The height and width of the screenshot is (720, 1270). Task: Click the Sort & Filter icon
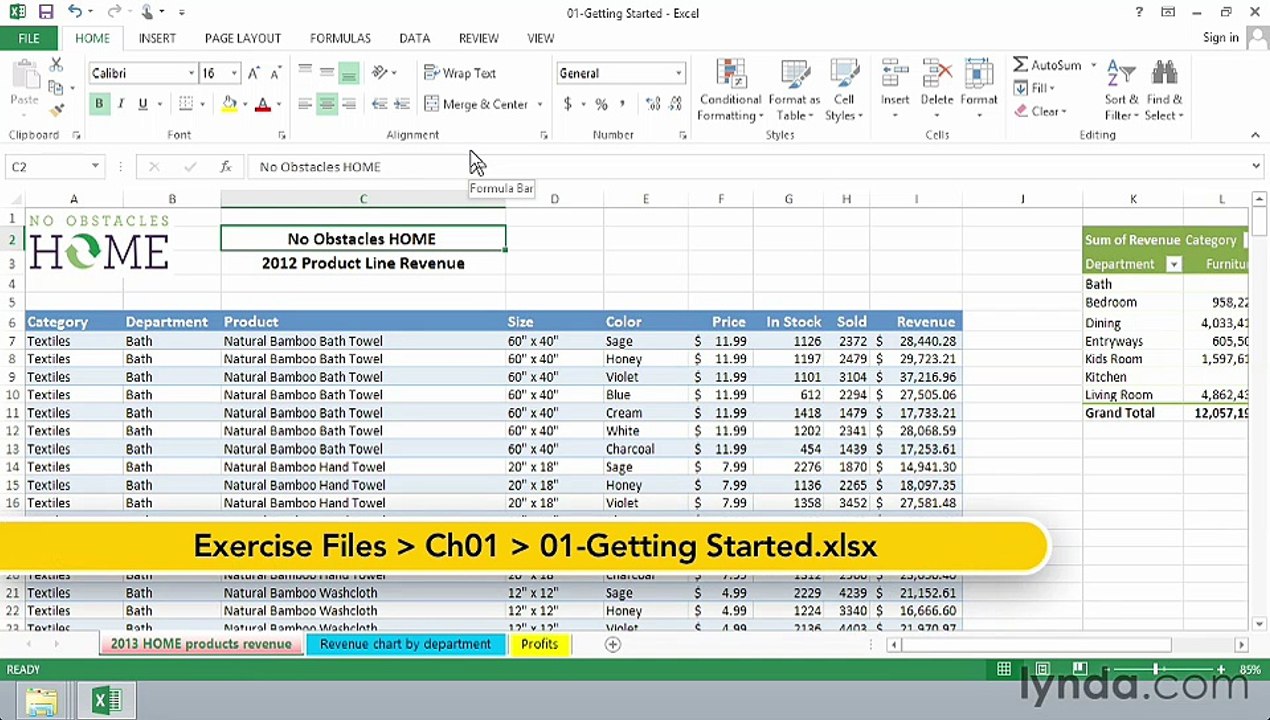(x=1121, y=76)
